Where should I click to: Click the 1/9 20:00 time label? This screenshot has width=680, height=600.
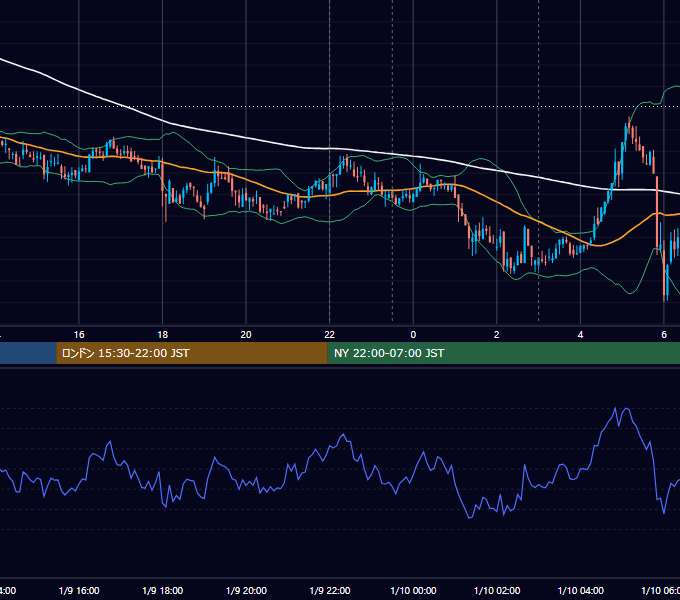coord(246,590)
